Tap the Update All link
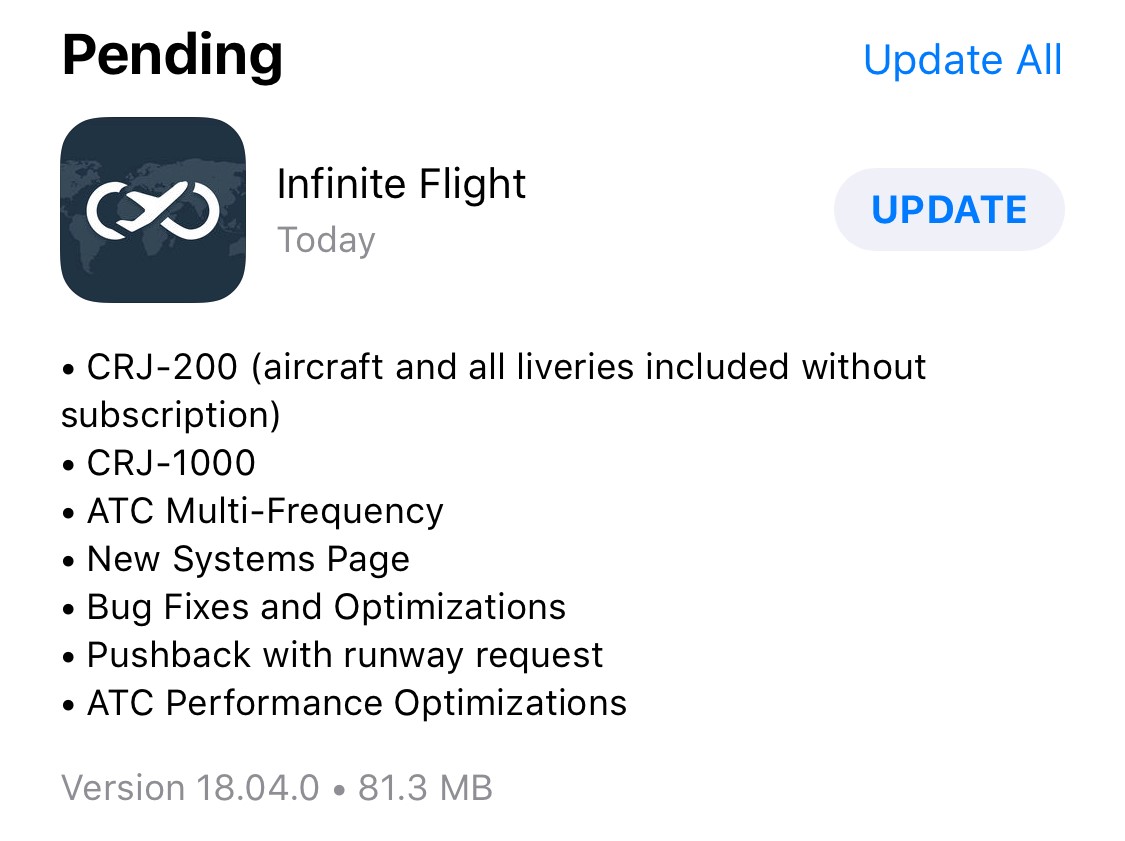The height and width of the screenshot is (841, 1125). tap(962, 60)
